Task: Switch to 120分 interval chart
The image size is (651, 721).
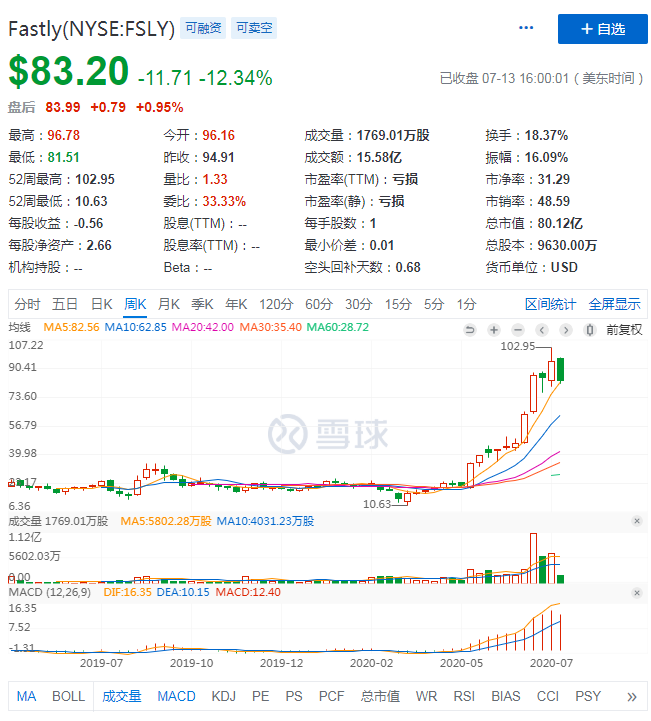Action: click(x=276, y=304)
